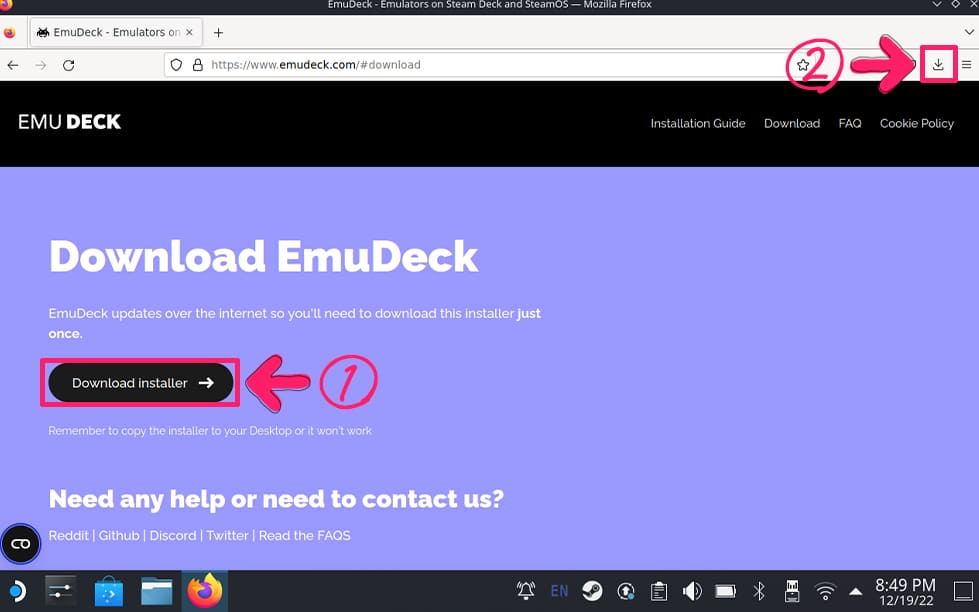Viewport: 979px width, 612px height.
Task: Open the FAQ nav link
Action: [850, 124]
